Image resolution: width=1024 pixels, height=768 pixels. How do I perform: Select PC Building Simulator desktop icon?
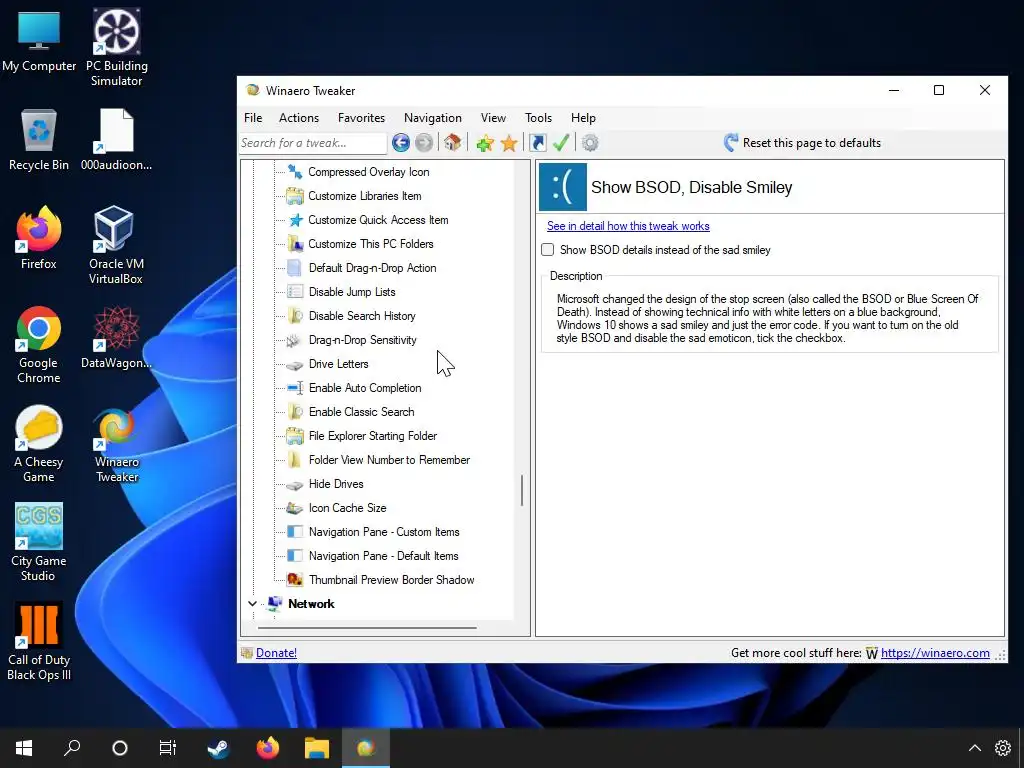tap(116, 48)
